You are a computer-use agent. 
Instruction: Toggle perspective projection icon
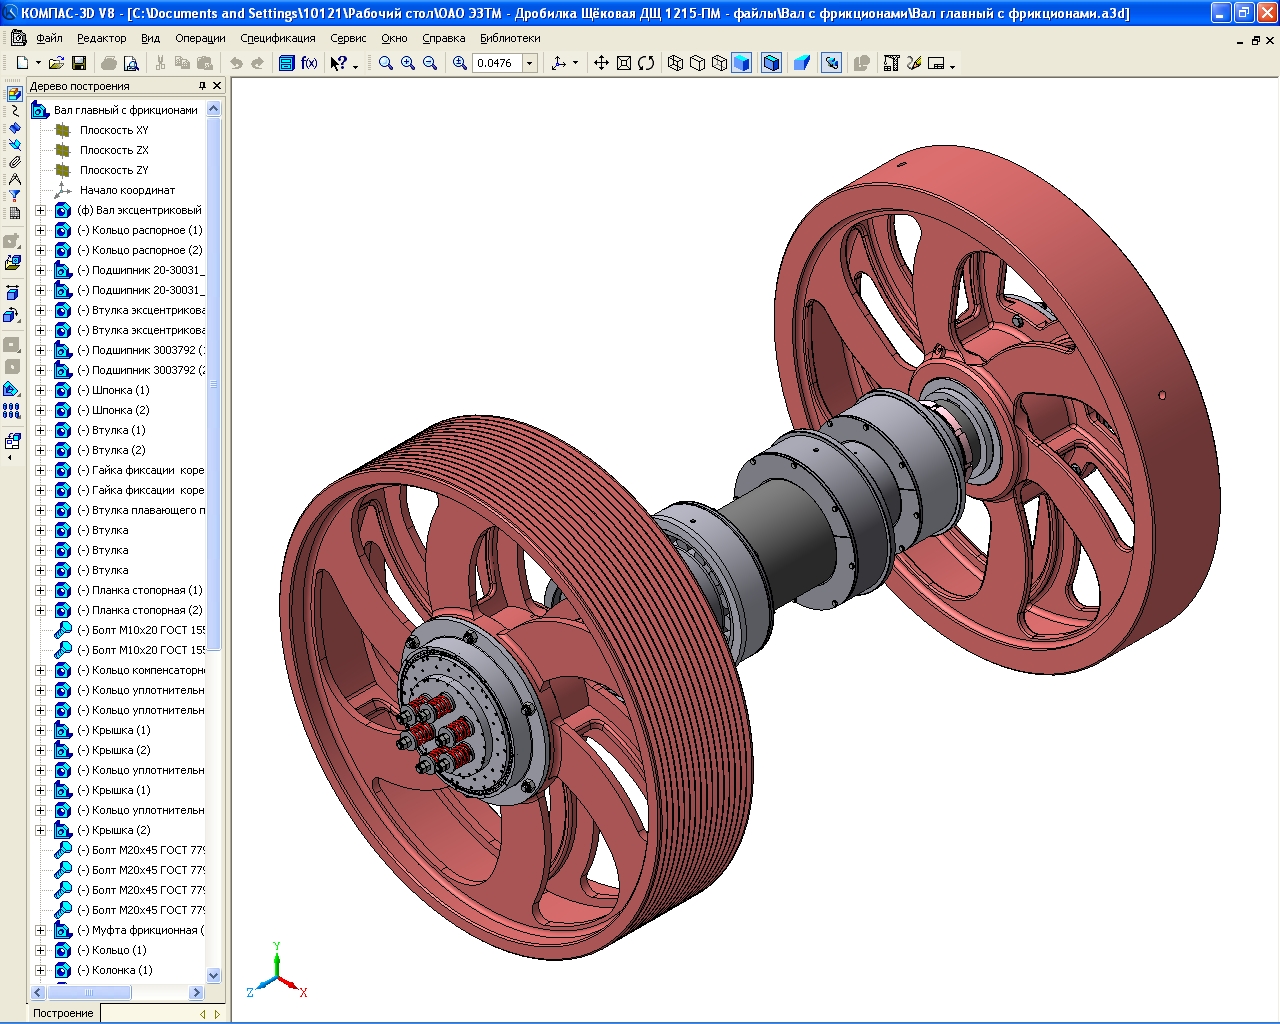(x=801, y=63)
